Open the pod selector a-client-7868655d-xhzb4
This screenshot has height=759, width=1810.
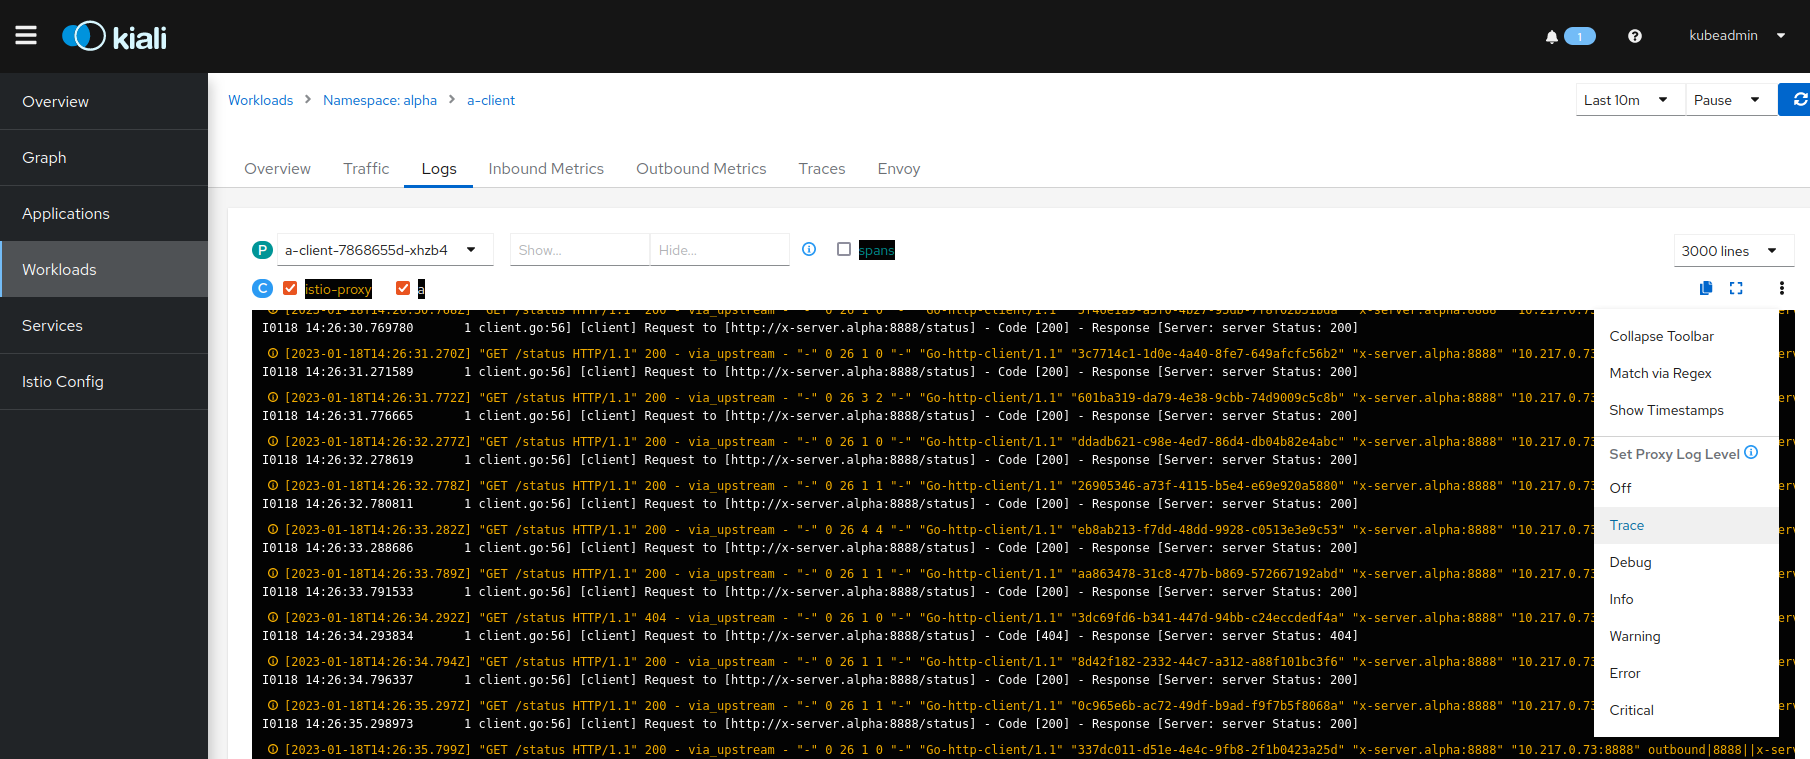click(385, 250)
